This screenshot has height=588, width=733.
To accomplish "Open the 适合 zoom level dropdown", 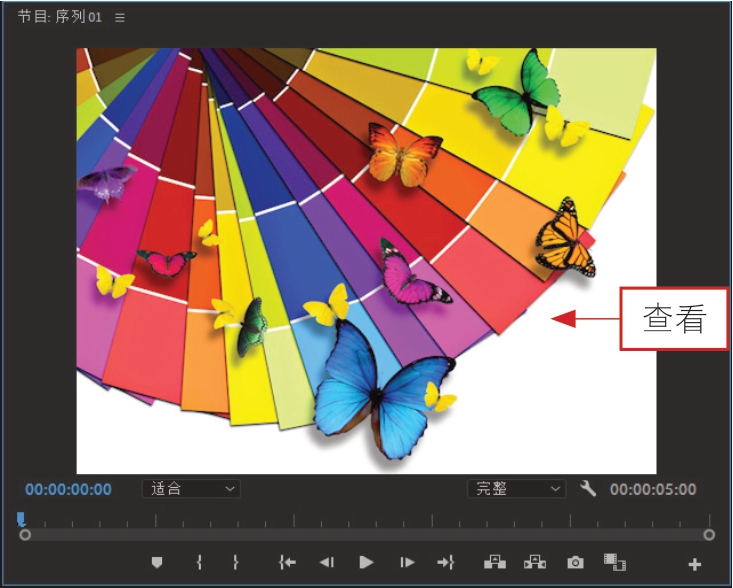I will 191,489.
